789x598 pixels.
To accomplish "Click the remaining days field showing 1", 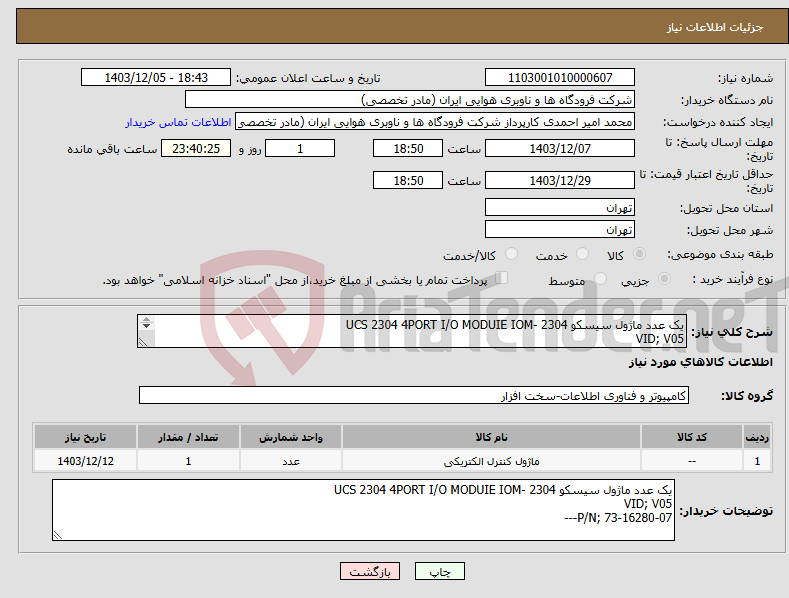I will tap(300, 148).
